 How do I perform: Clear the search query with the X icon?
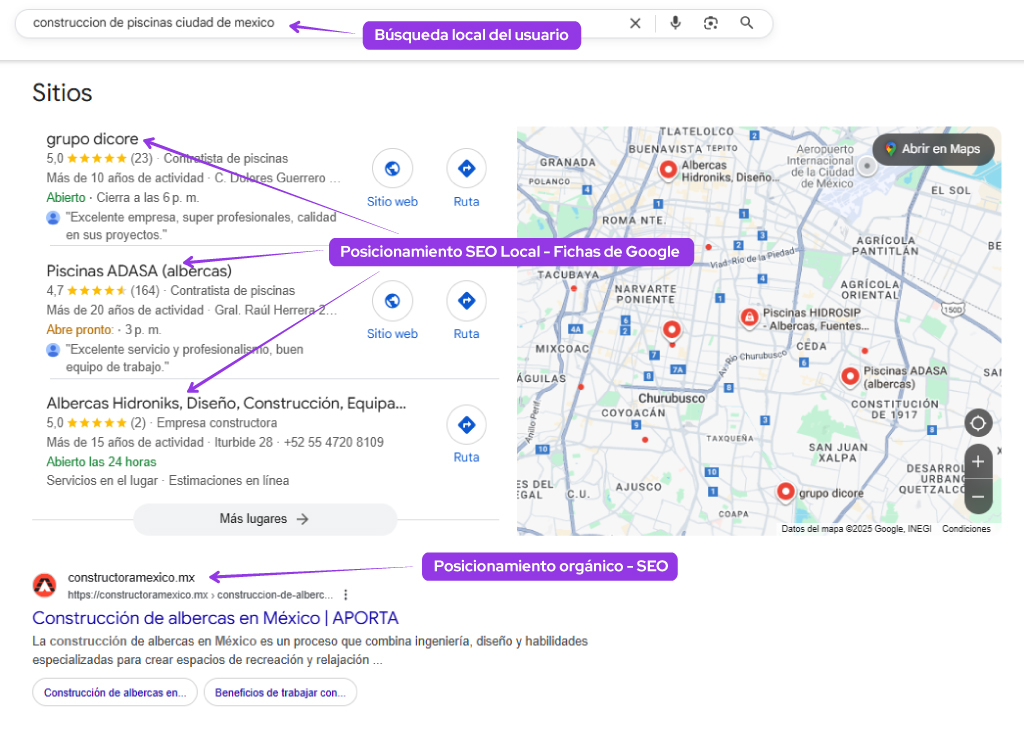(x=635, y=22)
